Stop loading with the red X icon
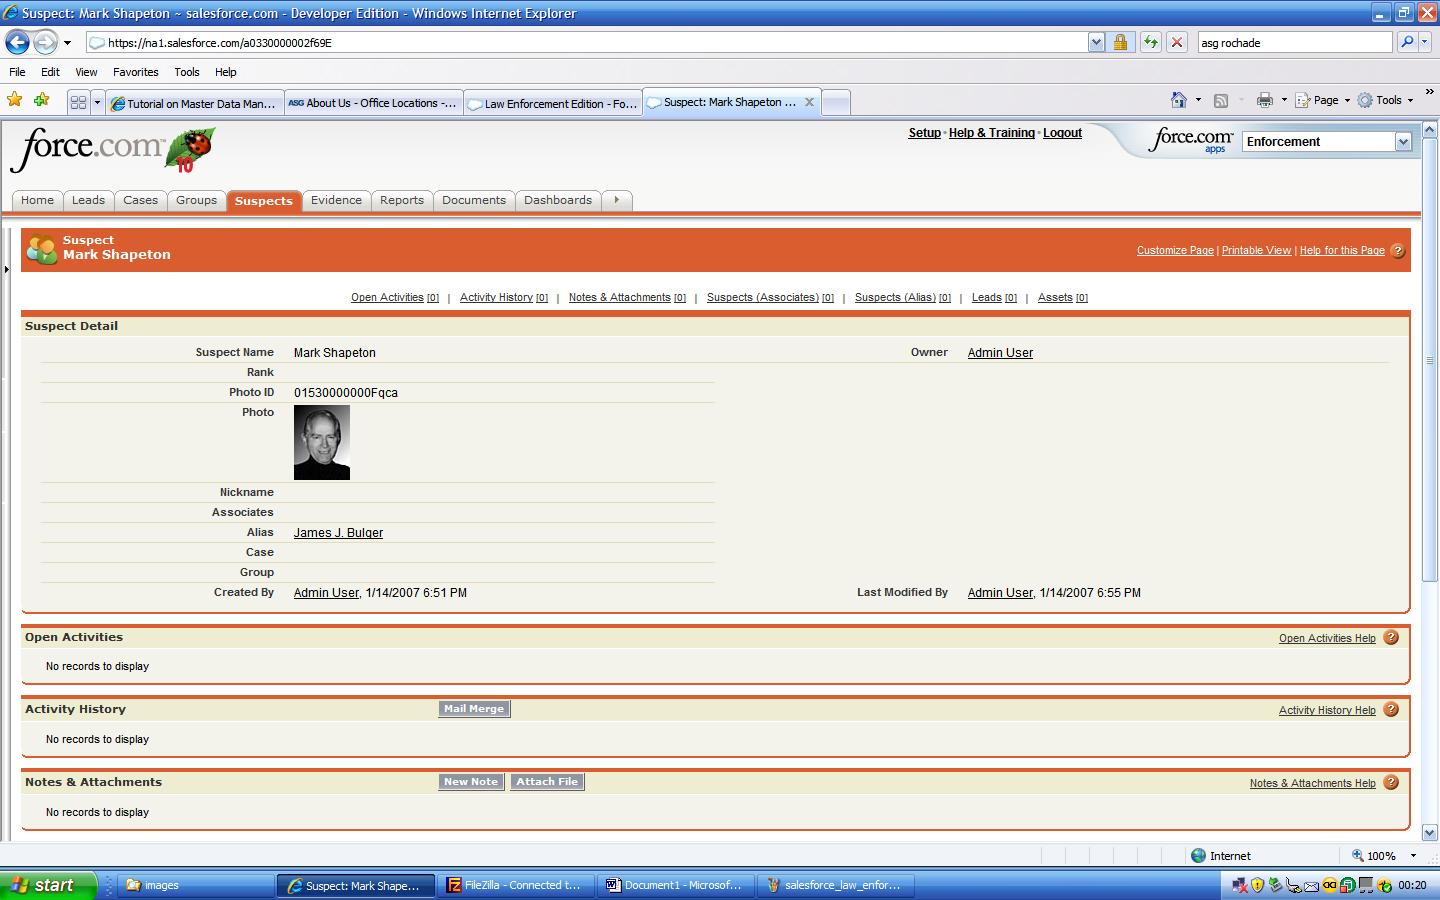The image size is (1440, 900). point(1177,42)
